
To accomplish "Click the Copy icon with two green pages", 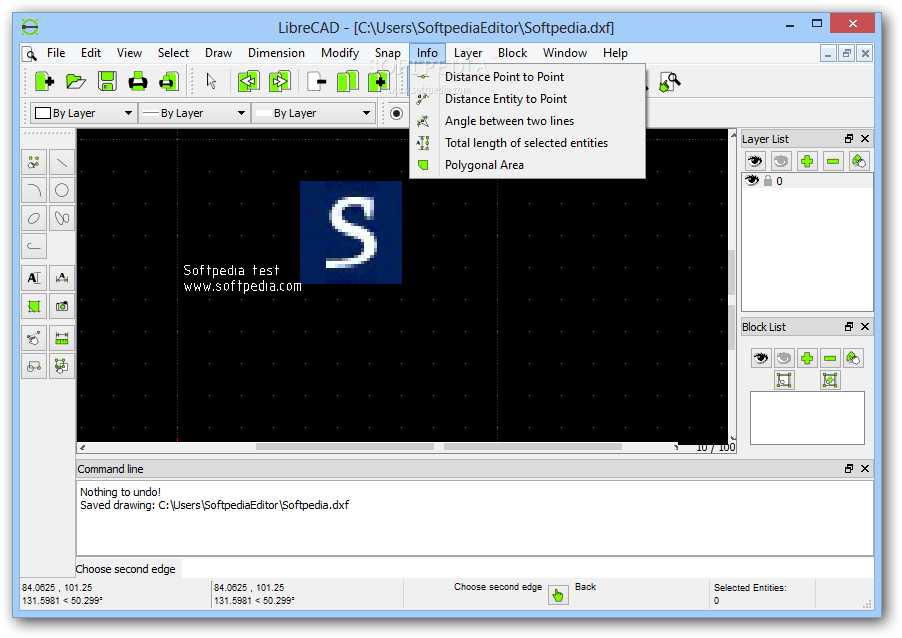I will coord(347,82).
